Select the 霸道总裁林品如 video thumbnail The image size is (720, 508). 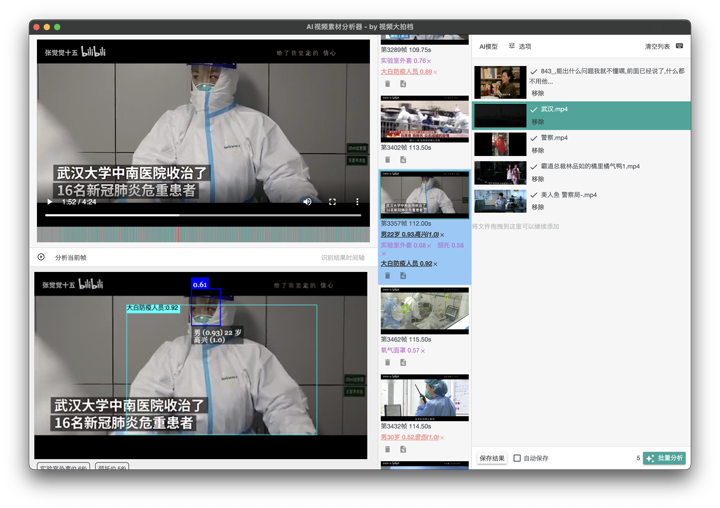click(500, 173)
